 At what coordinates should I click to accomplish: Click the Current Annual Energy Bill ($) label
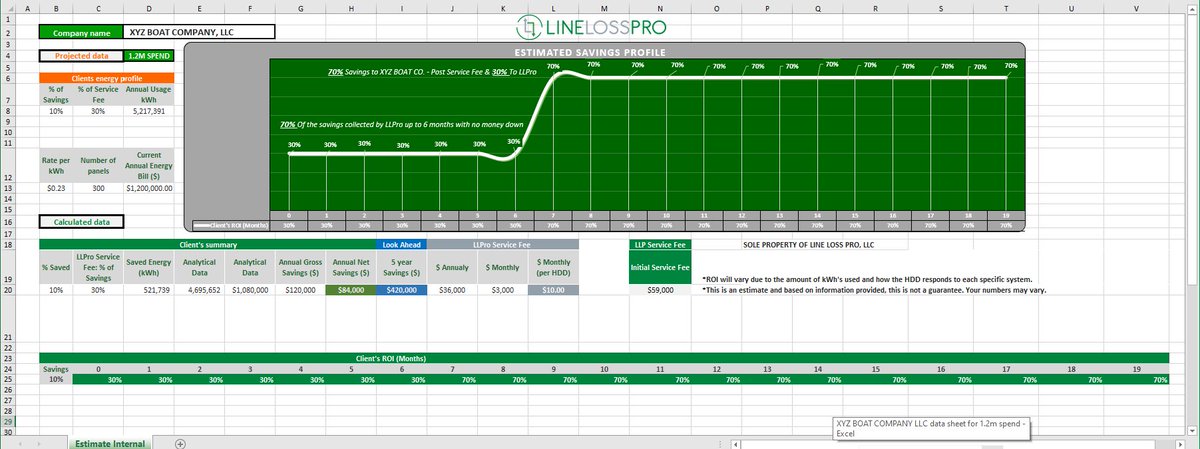point(149,165)
